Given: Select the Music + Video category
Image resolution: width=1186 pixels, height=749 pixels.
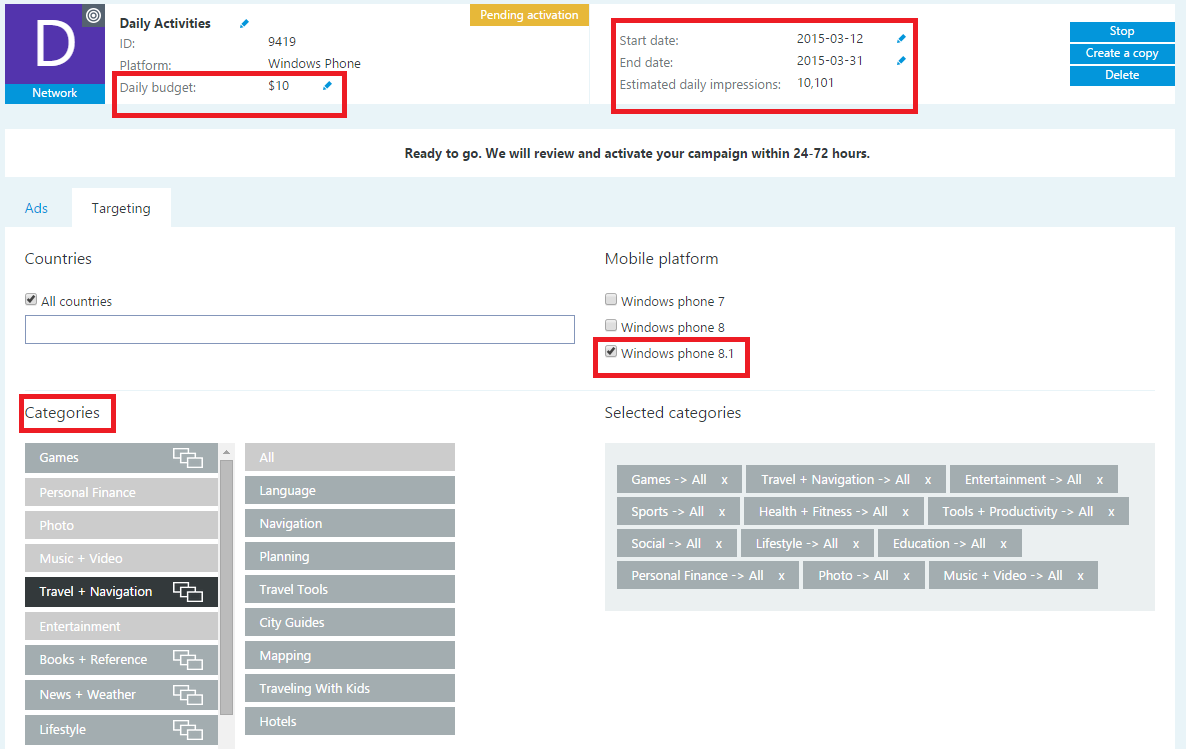Looking at the screenshot, I should (x=121, y=558).
